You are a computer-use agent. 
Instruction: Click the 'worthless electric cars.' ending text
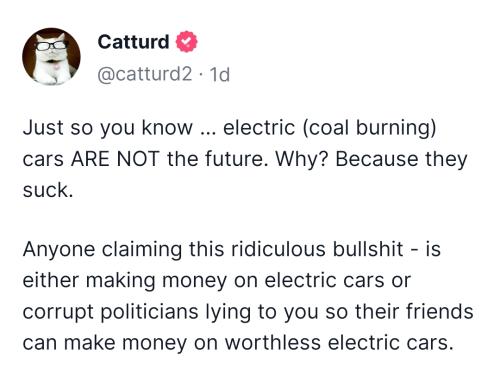click(x=339, y=343)
